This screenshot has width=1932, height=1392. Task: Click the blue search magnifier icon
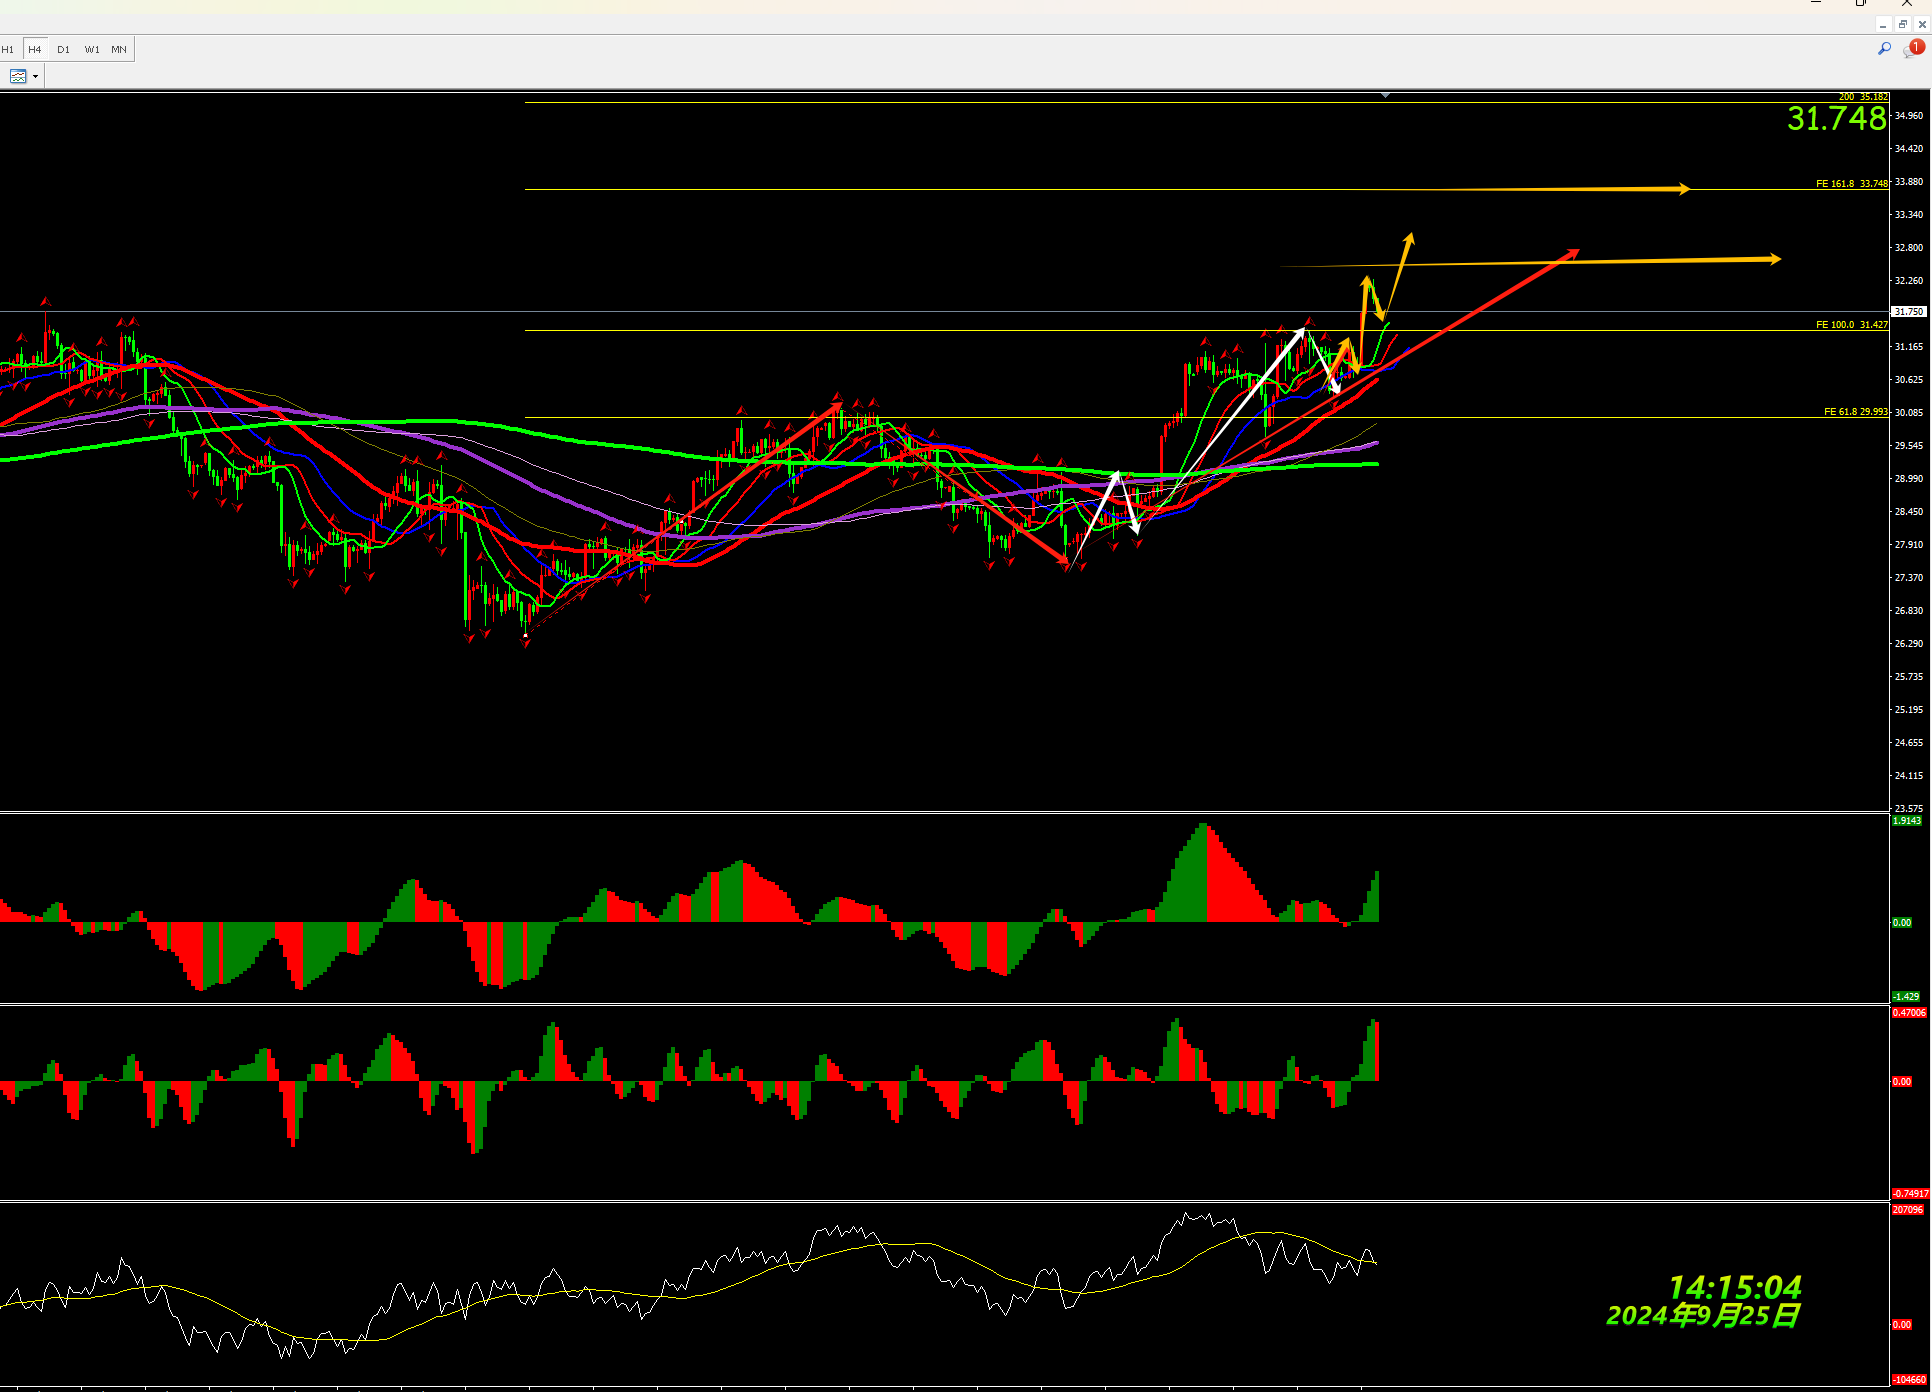[1884, 48]
